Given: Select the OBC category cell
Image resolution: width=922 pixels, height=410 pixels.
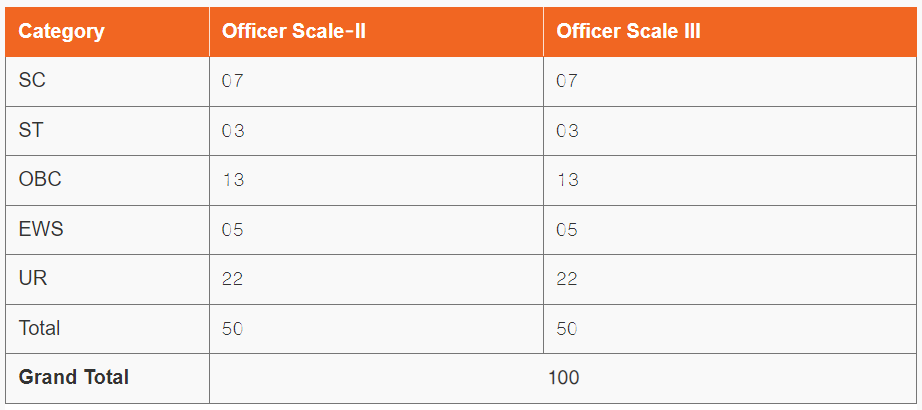Looking at the screenshot, I should (x=107, y=180).
